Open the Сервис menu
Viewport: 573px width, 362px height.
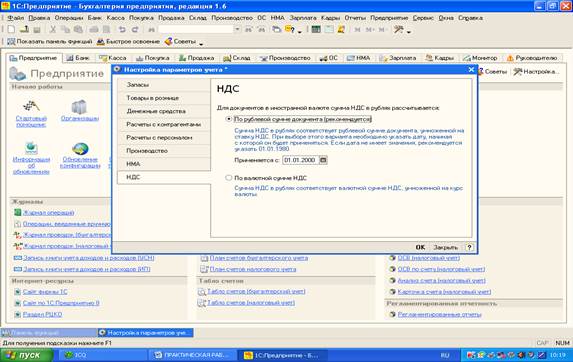[x=423, y=18]
